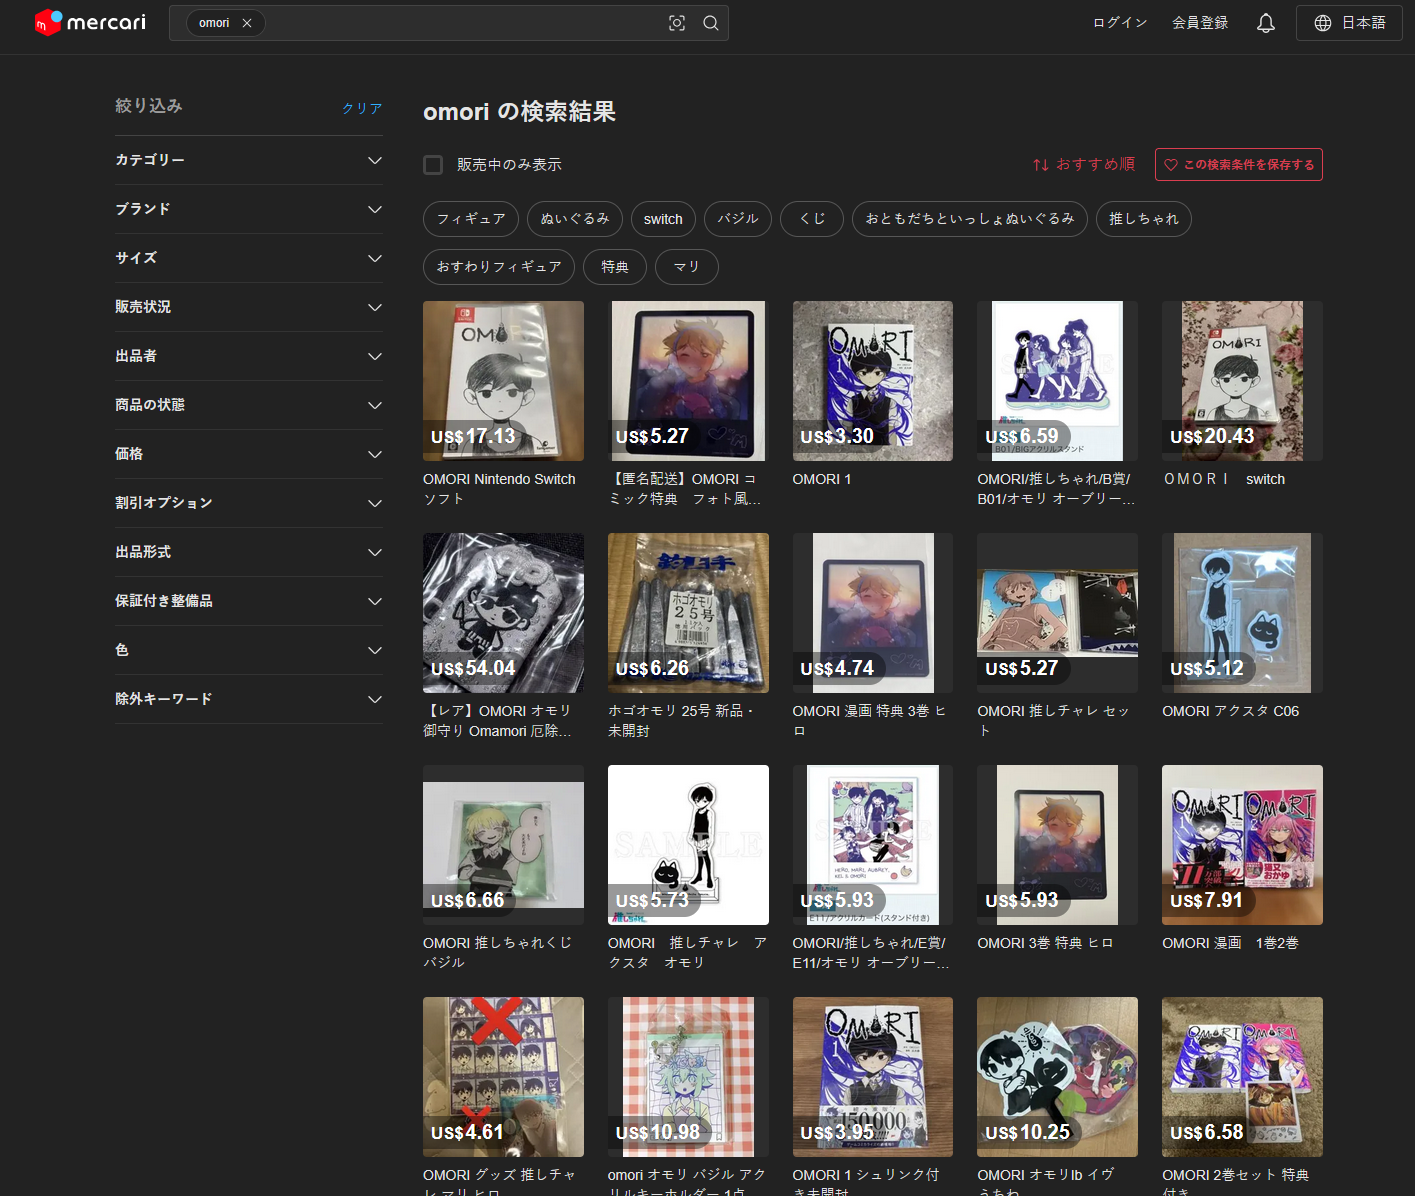Remove the omori search tag
The width and height of the screenshot is (1415, 1196).
click(247, 23)
